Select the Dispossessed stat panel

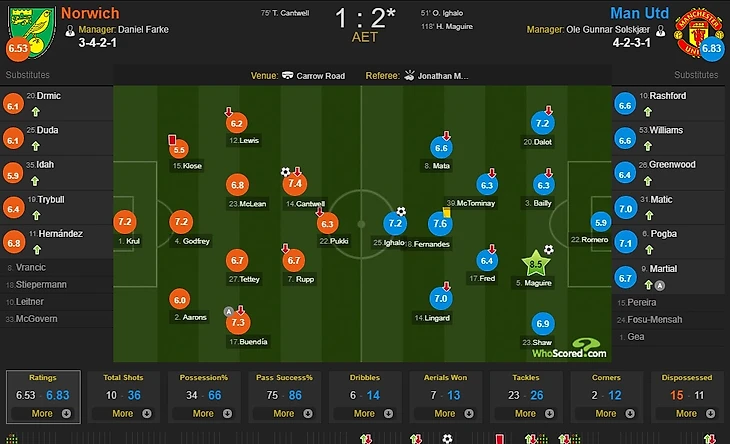click(687, 395)
